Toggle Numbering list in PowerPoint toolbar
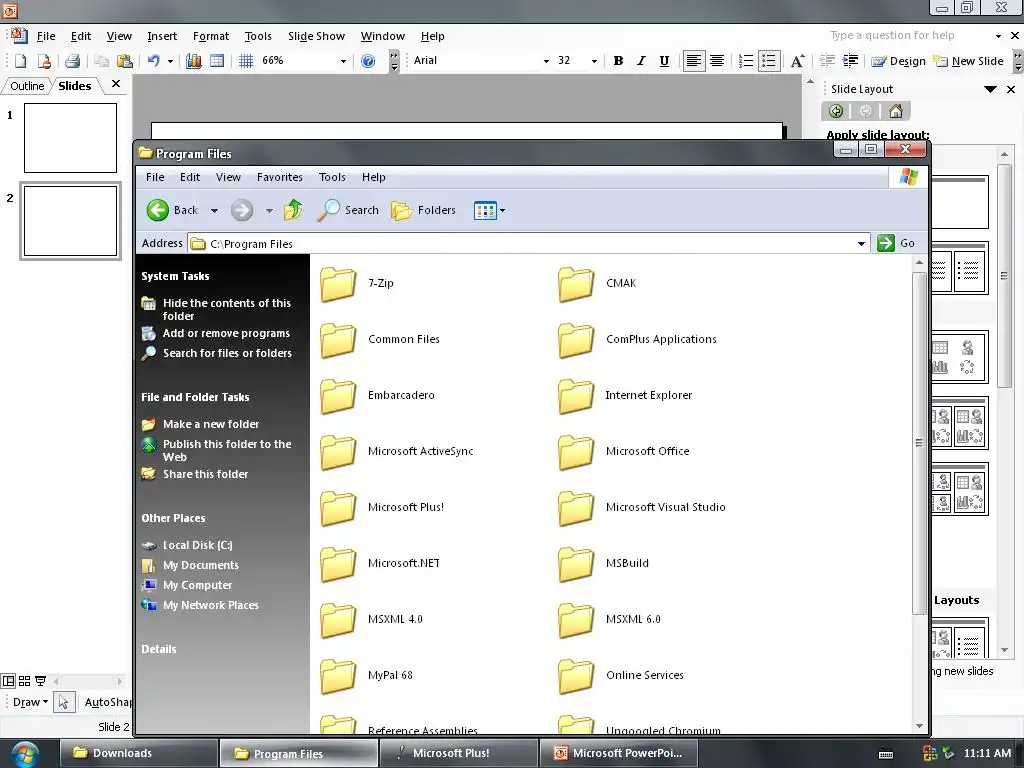The image size is (1024, 768). tap(745, 61)
